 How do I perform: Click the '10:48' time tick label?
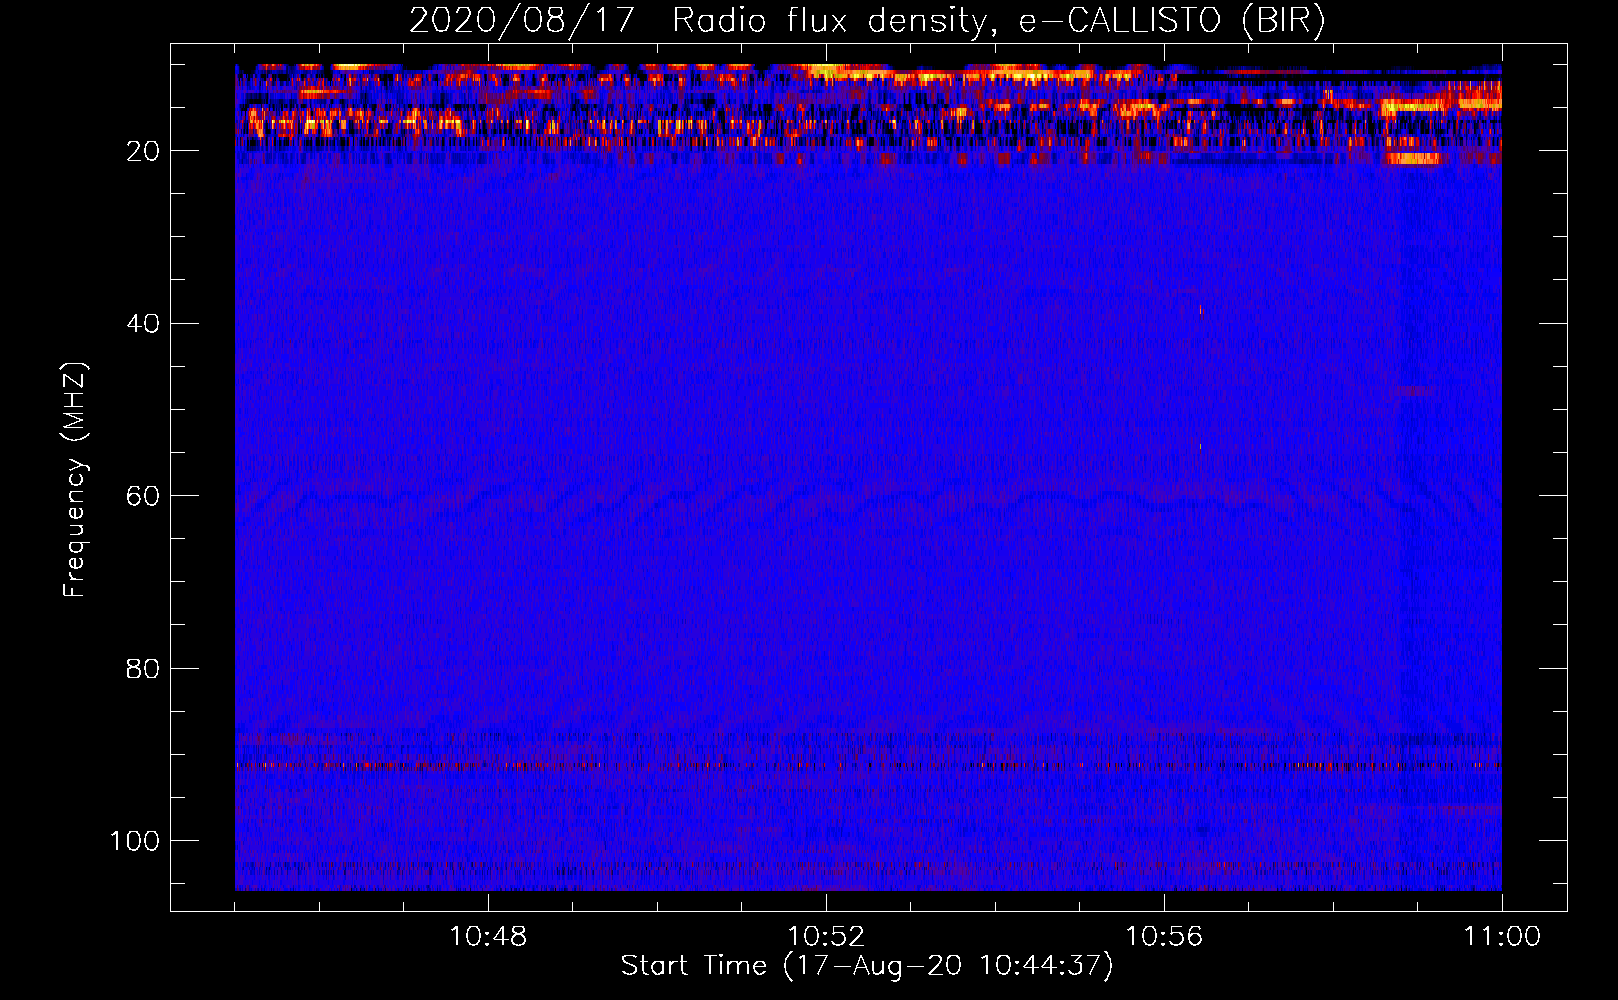[488, 937]
